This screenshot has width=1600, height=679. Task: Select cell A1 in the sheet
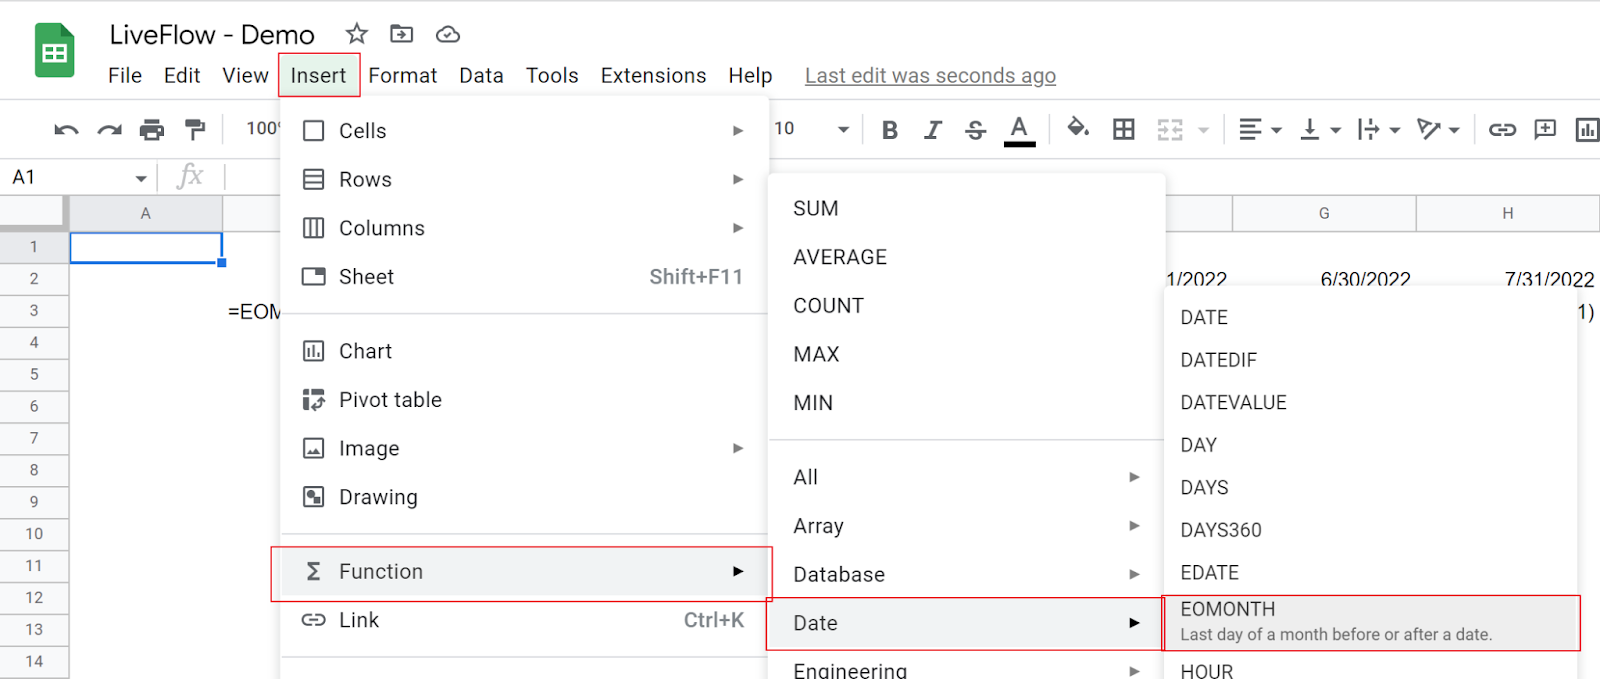click(146, 248)
